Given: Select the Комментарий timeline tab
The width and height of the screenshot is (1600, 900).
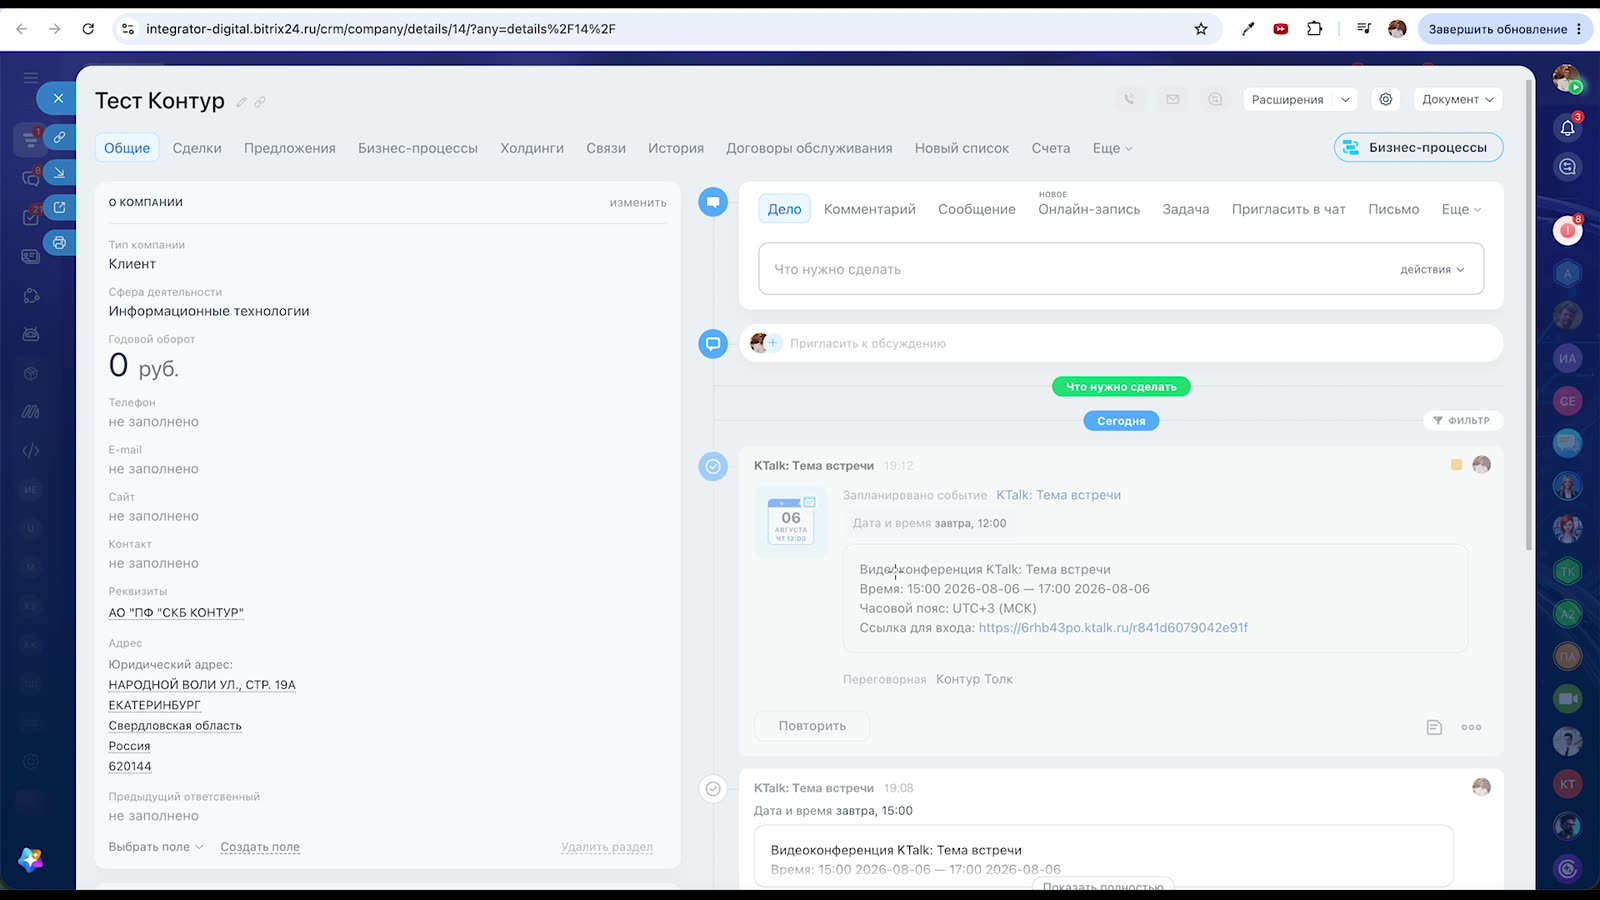Looking at the screenshot, I should coord(870,209).
